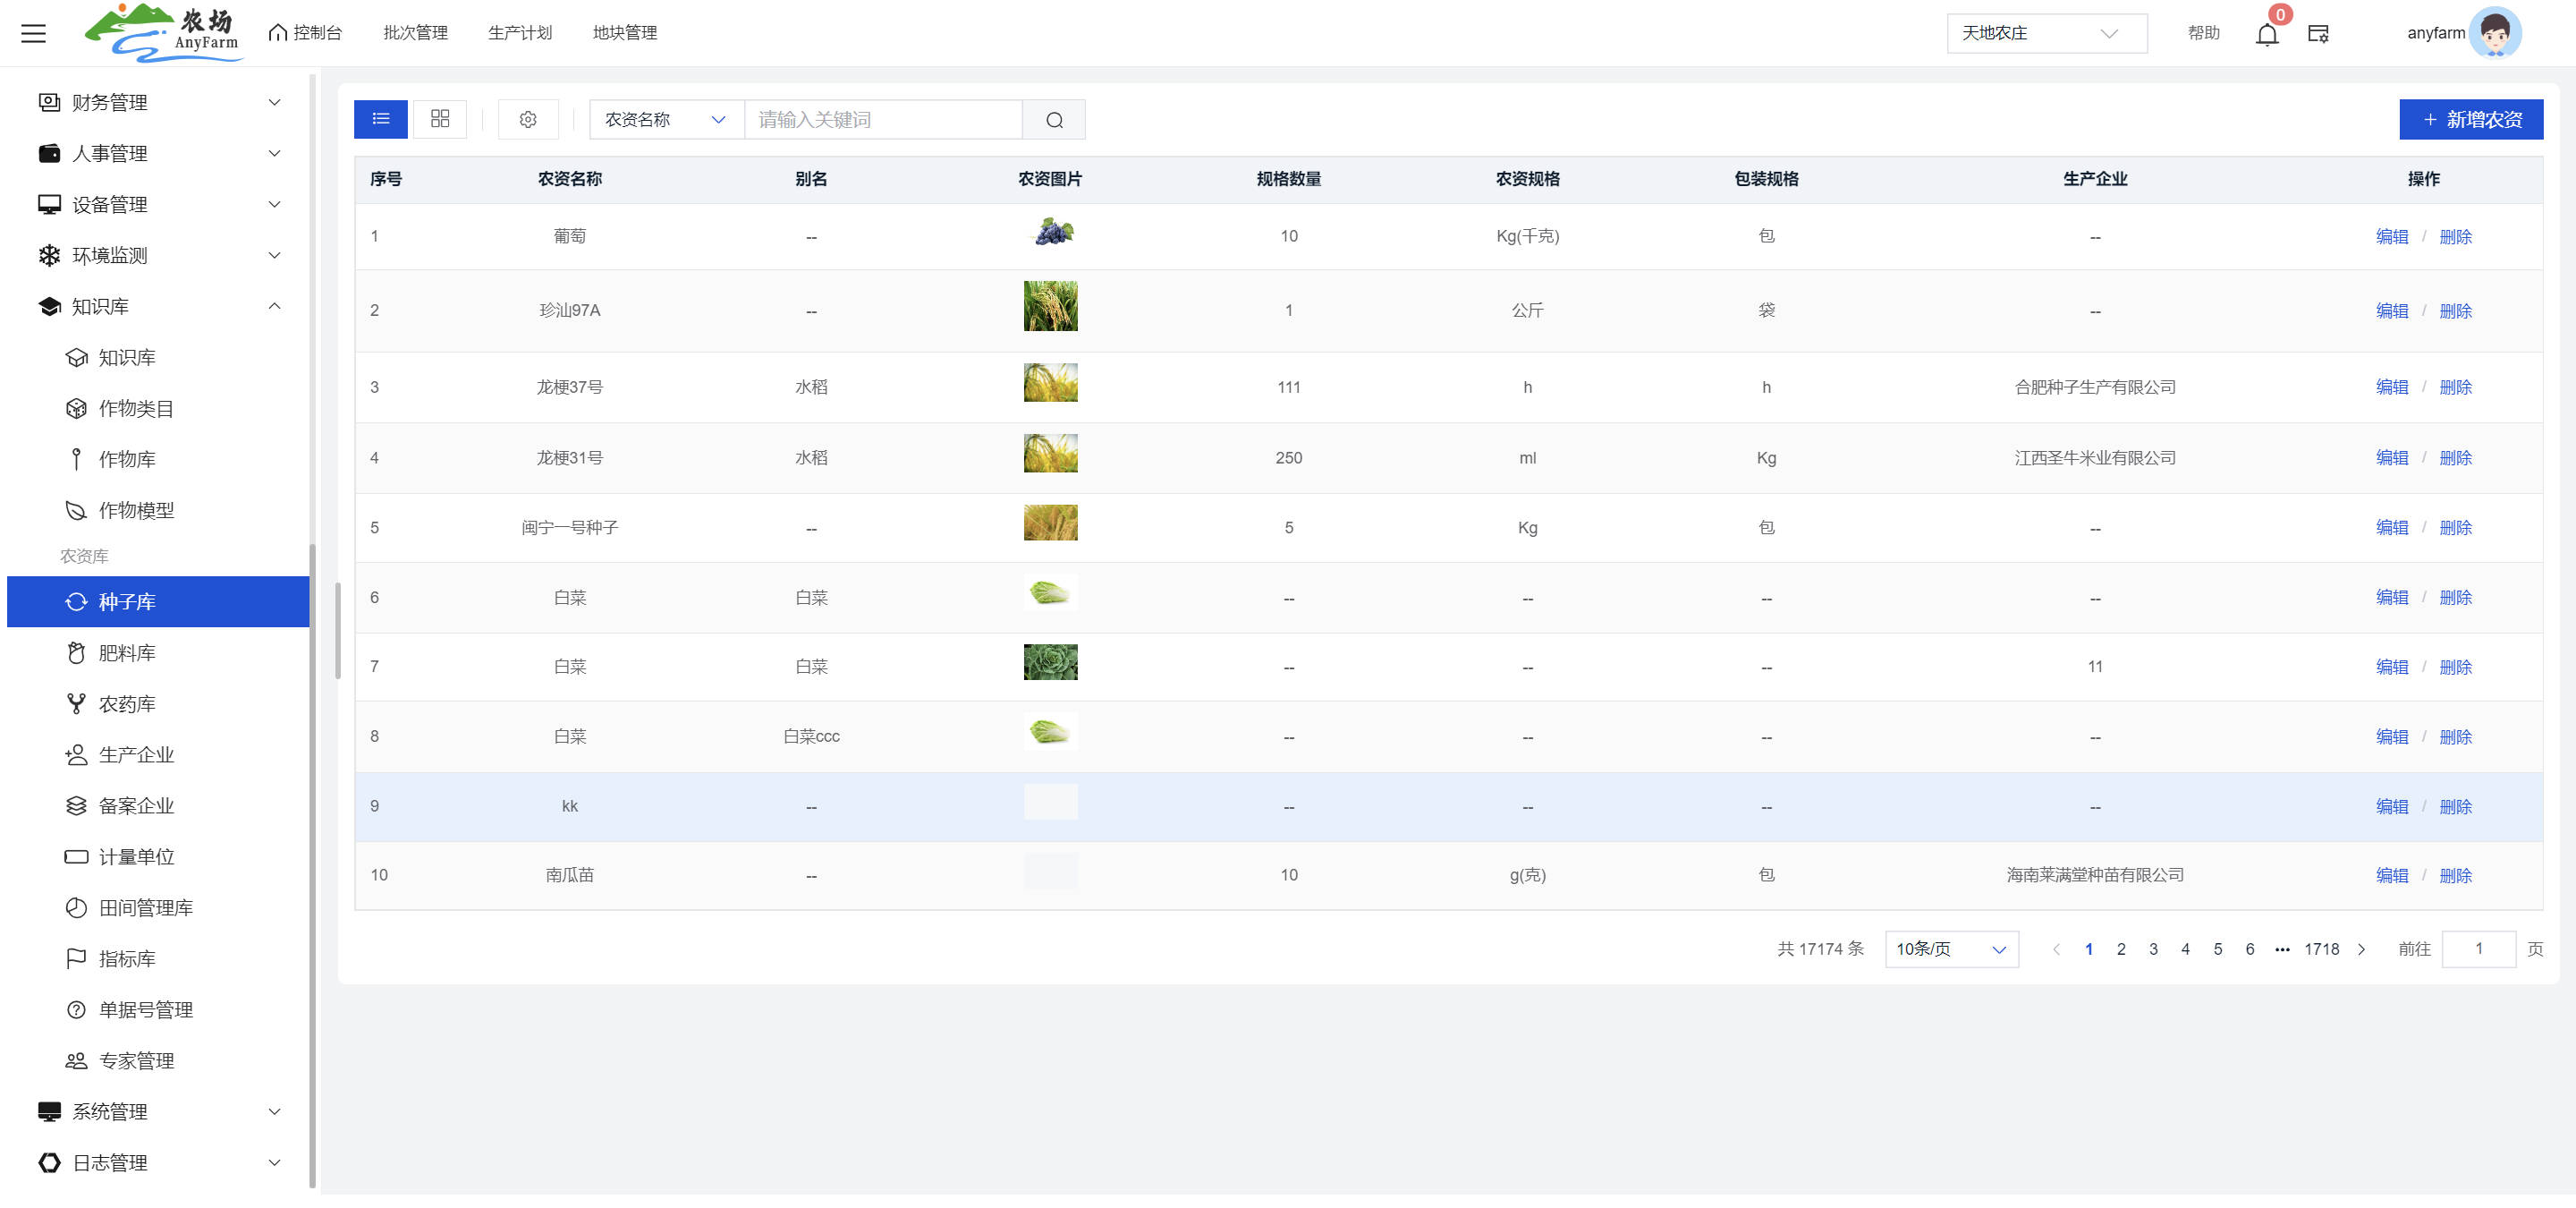Click the hamburger menu icon

(34, 33)
